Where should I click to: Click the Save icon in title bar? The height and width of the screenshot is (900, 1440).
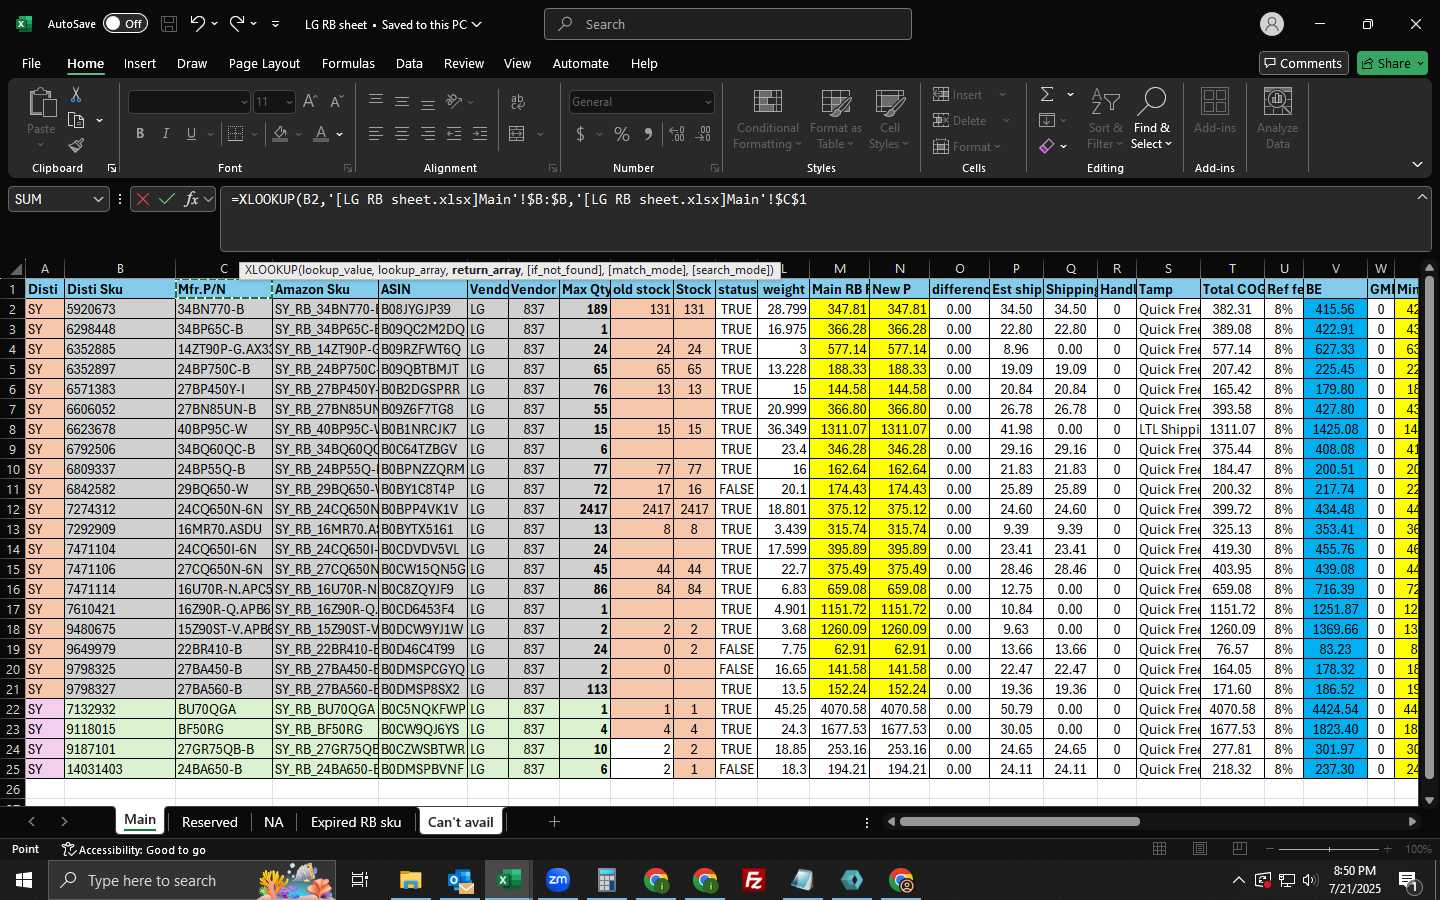(169, 24)
